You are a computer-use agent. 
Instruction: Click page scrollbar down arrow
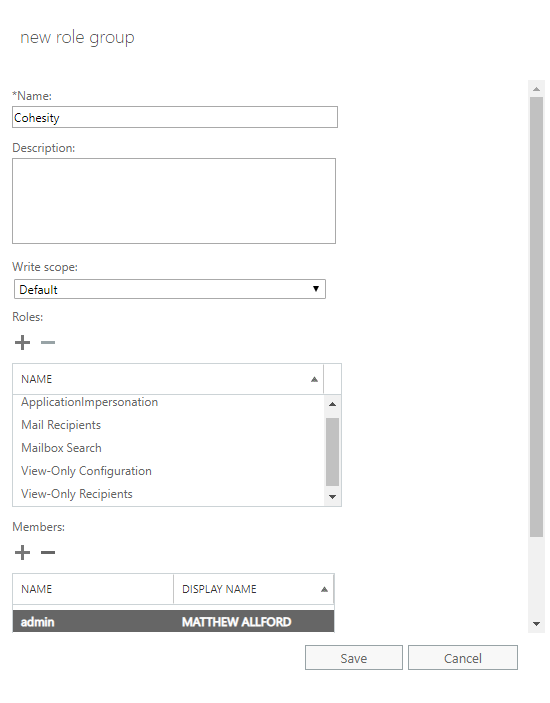536,624
